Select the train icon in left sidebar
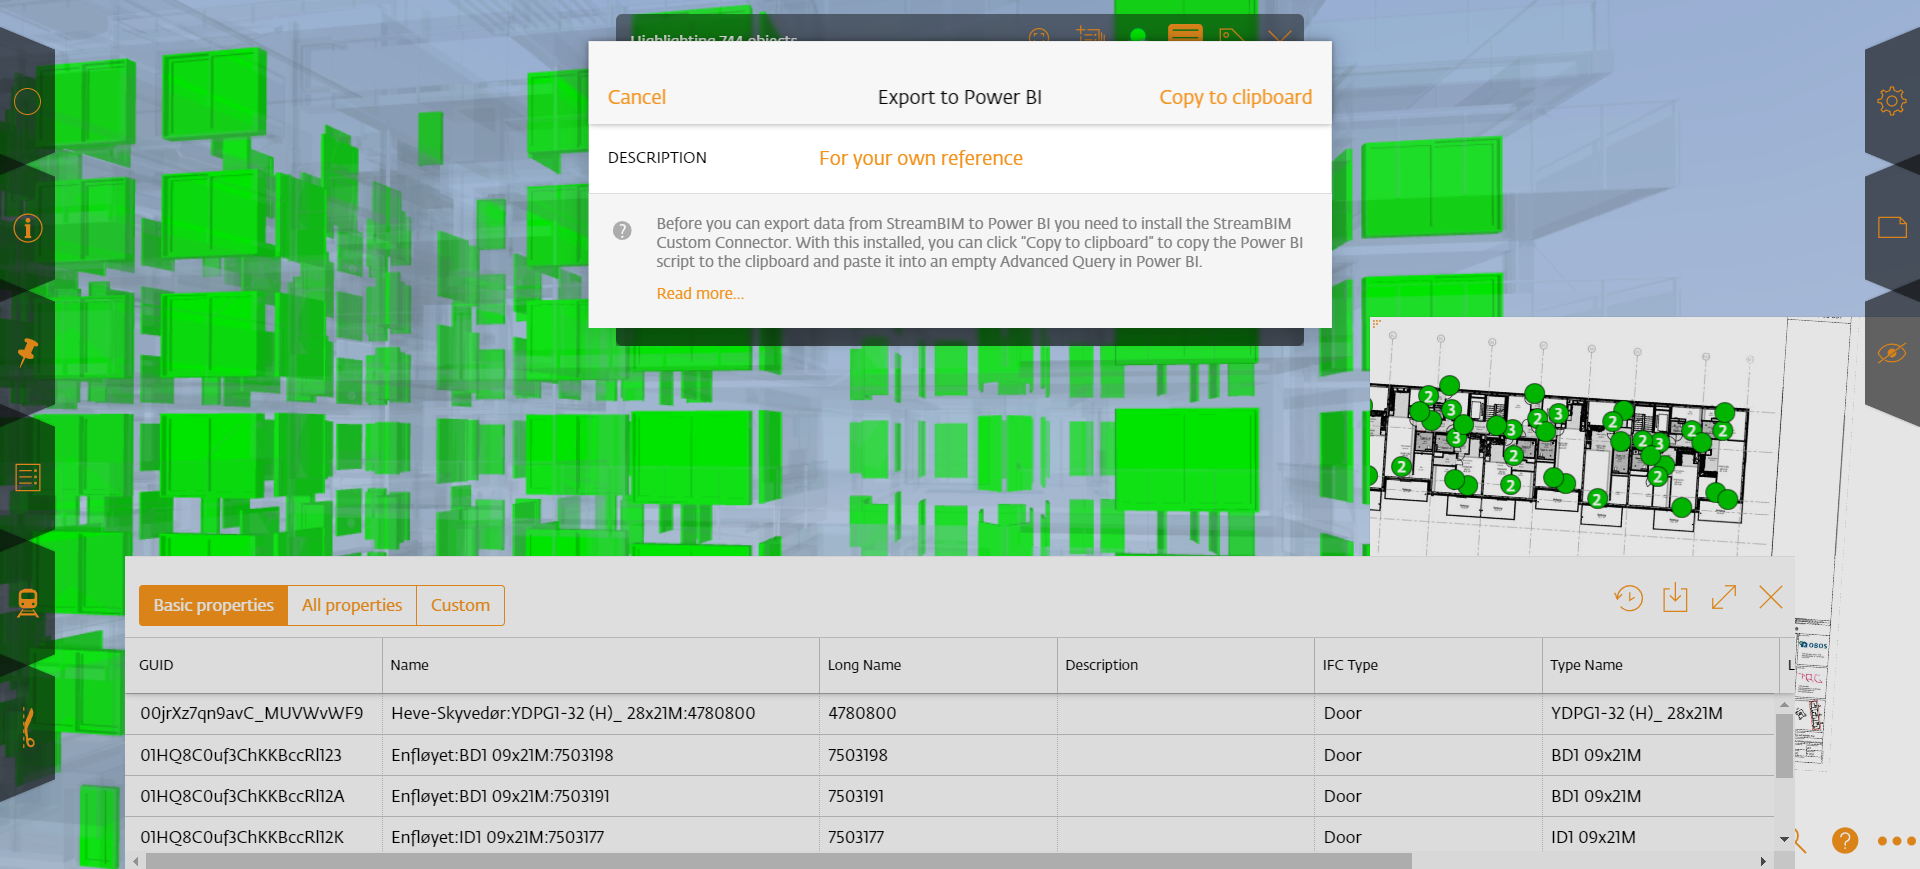1920x869 pixels. point(28,603)
